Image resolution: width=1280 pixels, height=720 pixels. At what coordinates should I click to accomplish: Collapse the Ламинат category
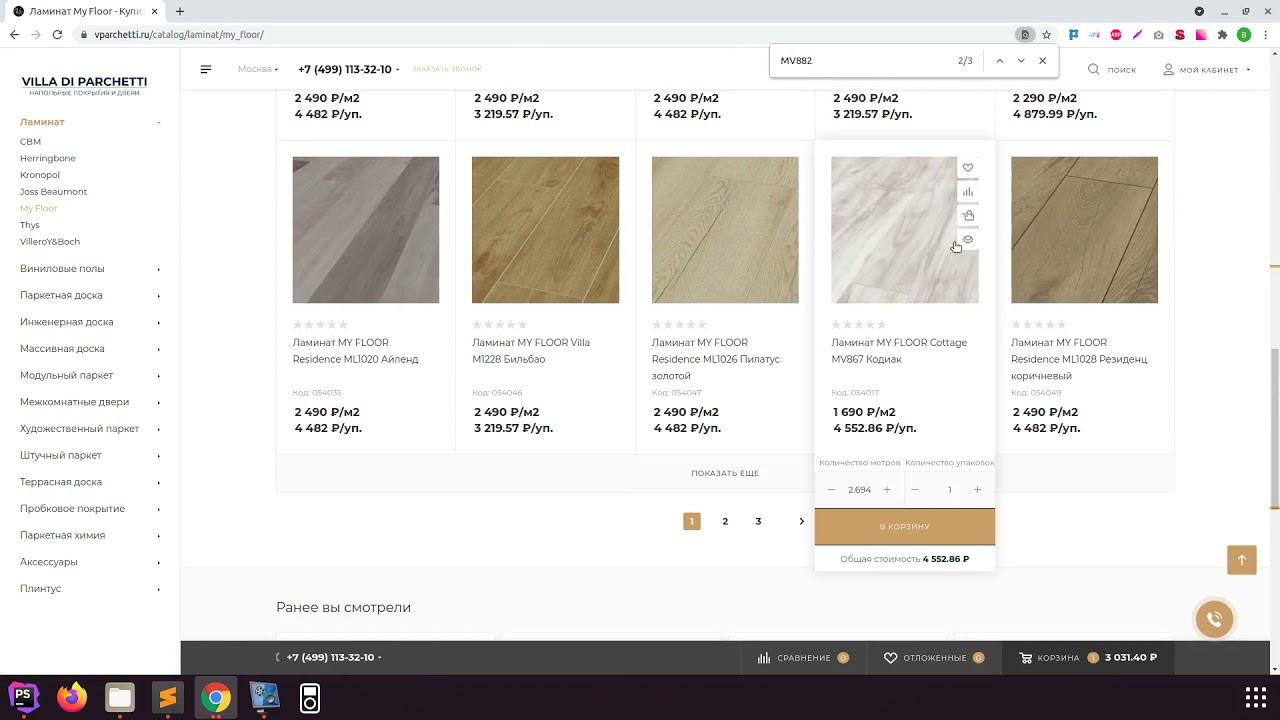click(158, 122)
